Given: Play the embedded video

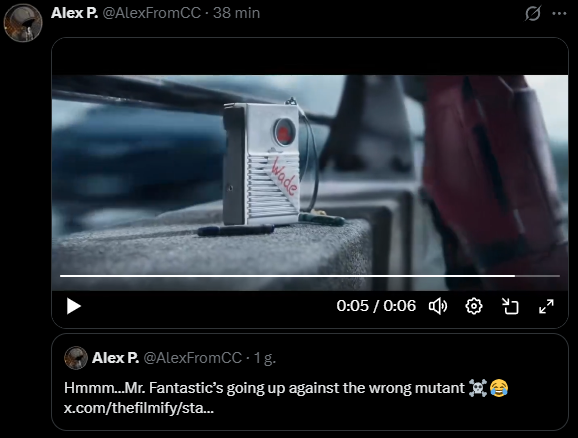Looking at the screenshot, I should 74,306.
